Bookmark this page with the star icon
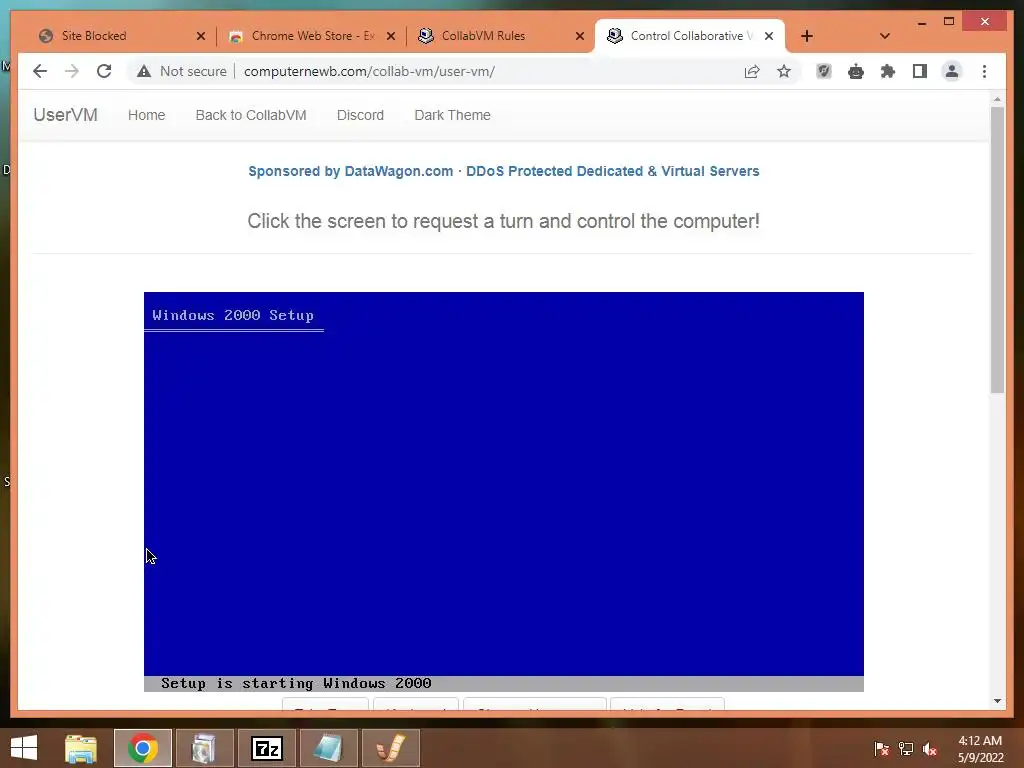 coord(784,71)
